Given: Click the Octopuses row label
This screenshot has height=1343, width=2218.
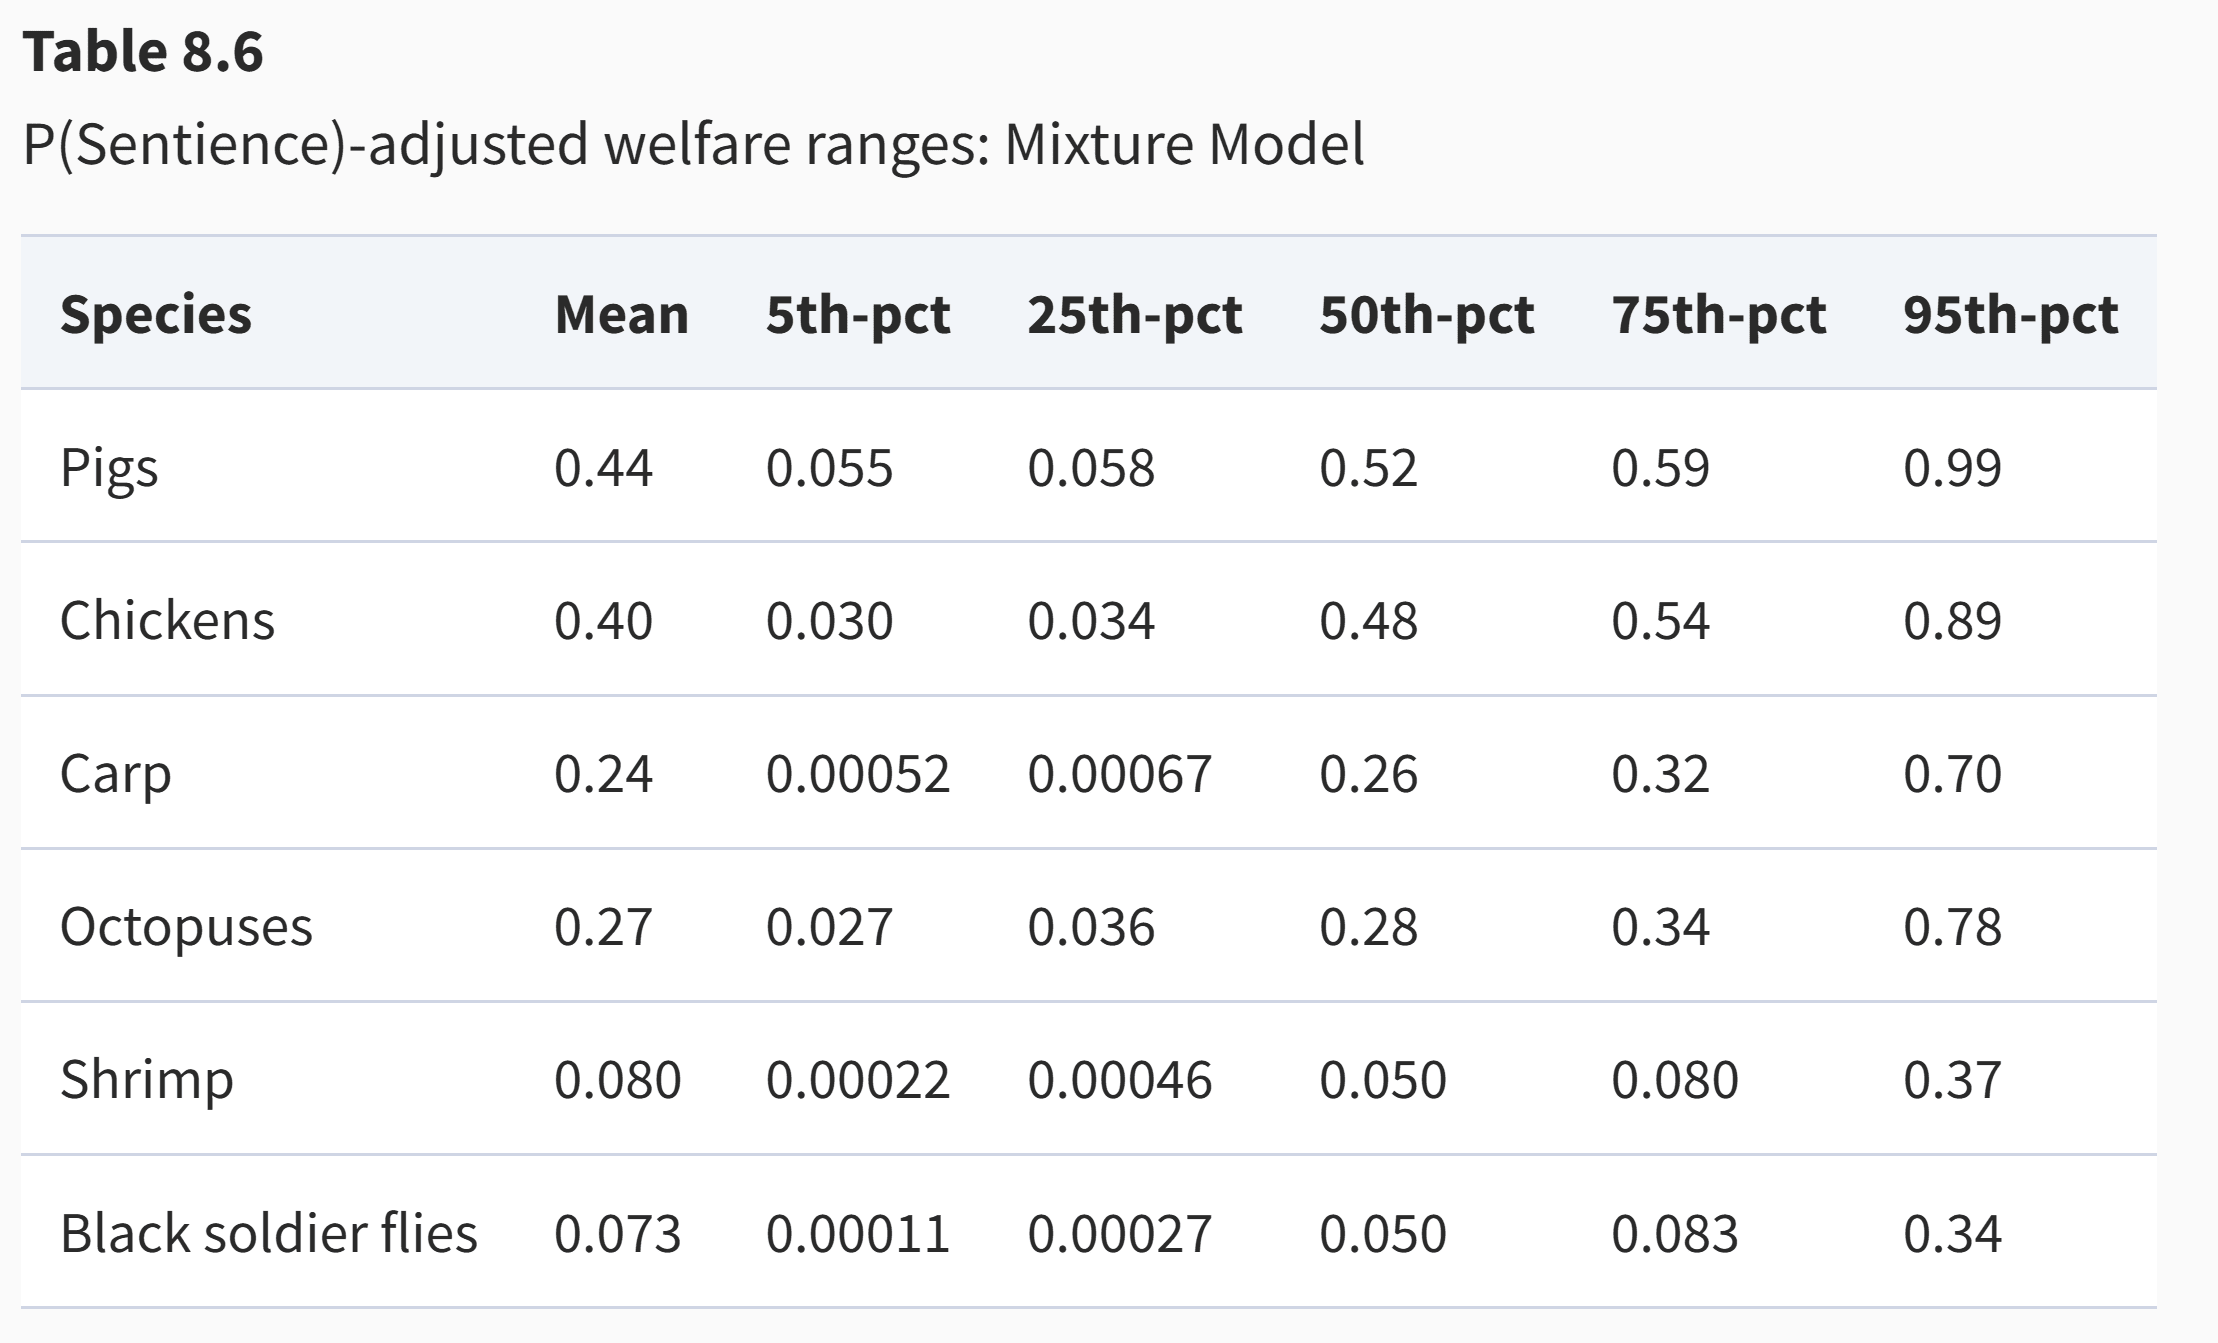Looking at the screenshot, I should (x=186, y=926).
